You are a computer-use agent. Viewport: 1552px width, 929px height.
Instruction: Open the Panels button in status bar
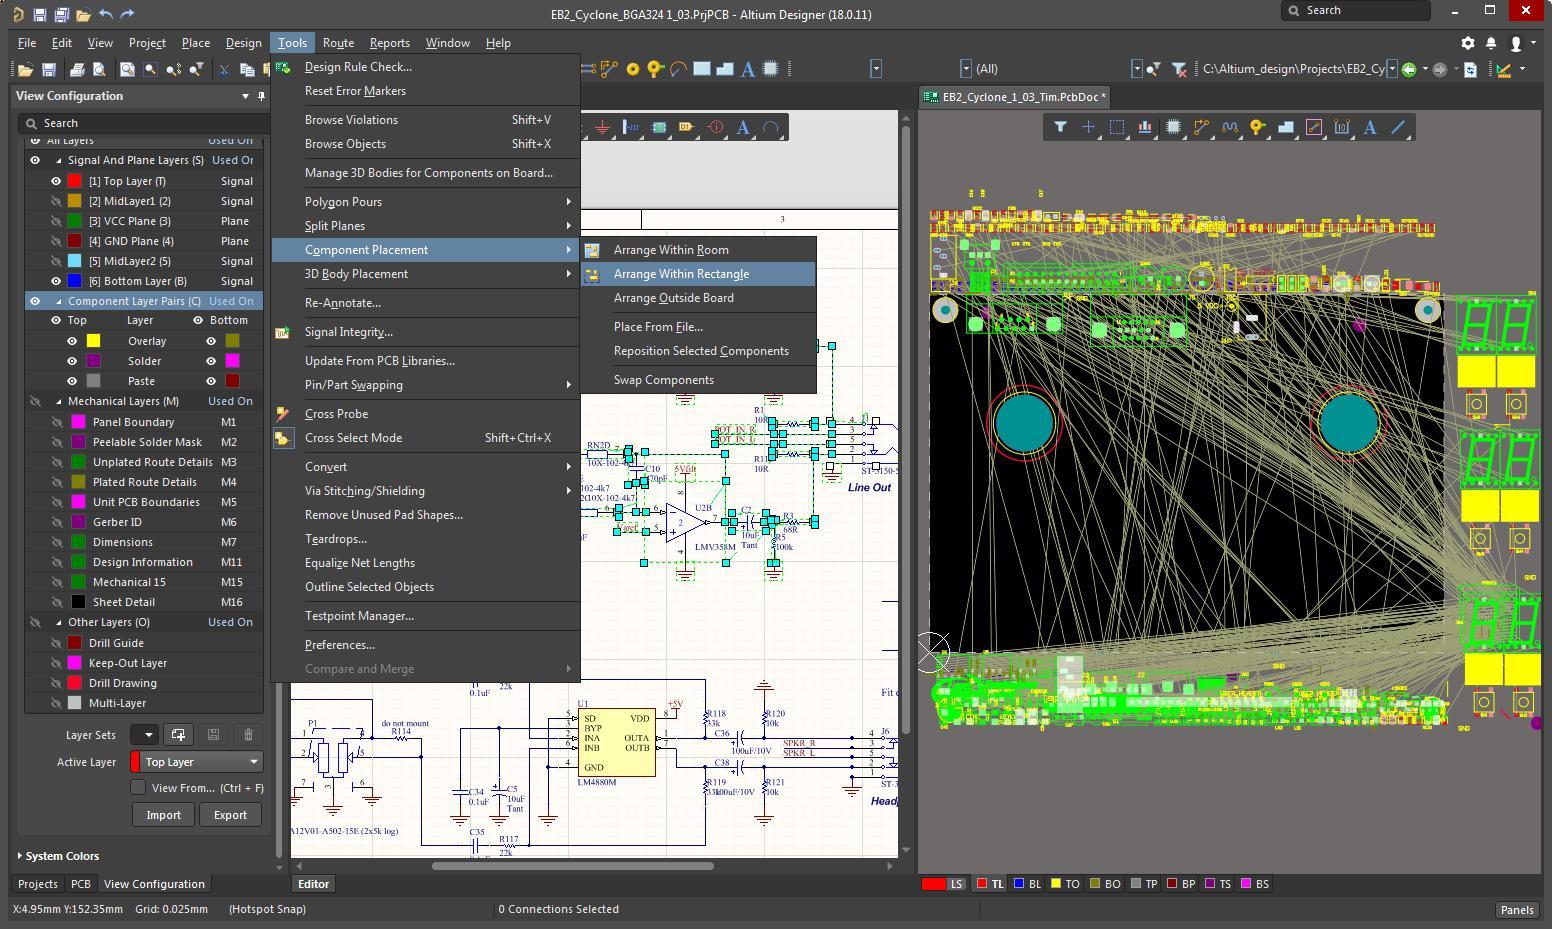pos(1516,909)
